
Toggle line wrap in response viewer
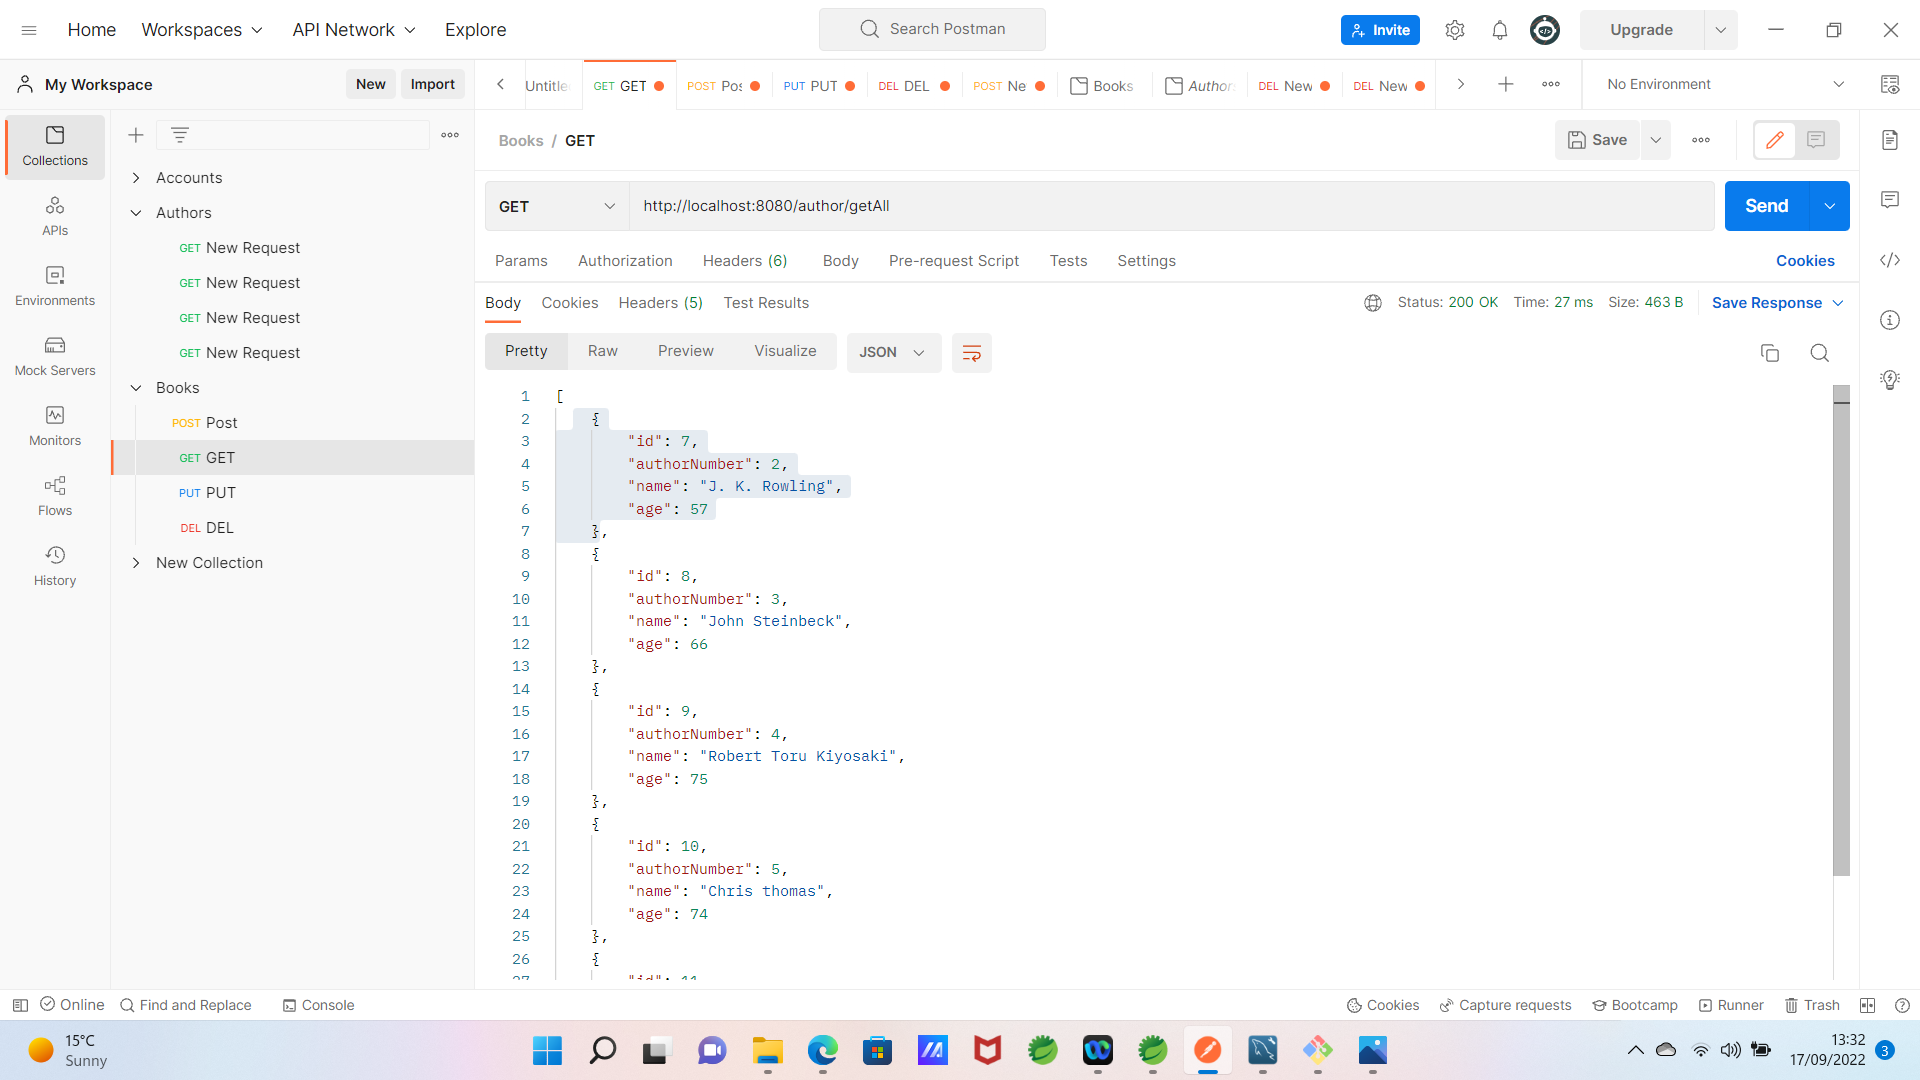click(971, 353)
